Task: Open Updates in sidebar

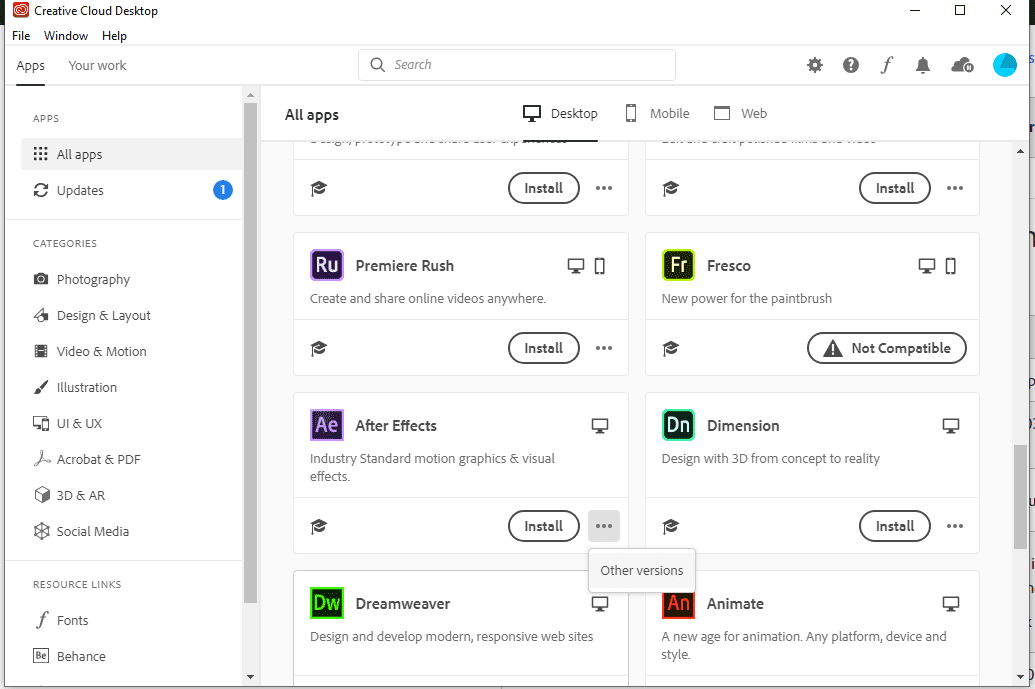Action: [x=131, y=190]
